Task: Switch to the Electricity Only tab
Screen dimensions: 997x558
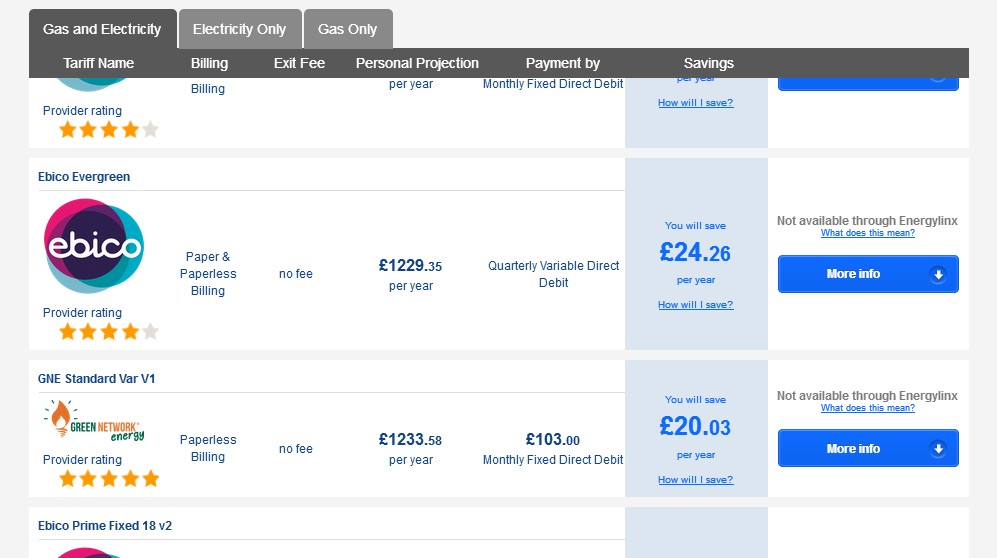Action: pyautogui.click(x=239, y=29)
